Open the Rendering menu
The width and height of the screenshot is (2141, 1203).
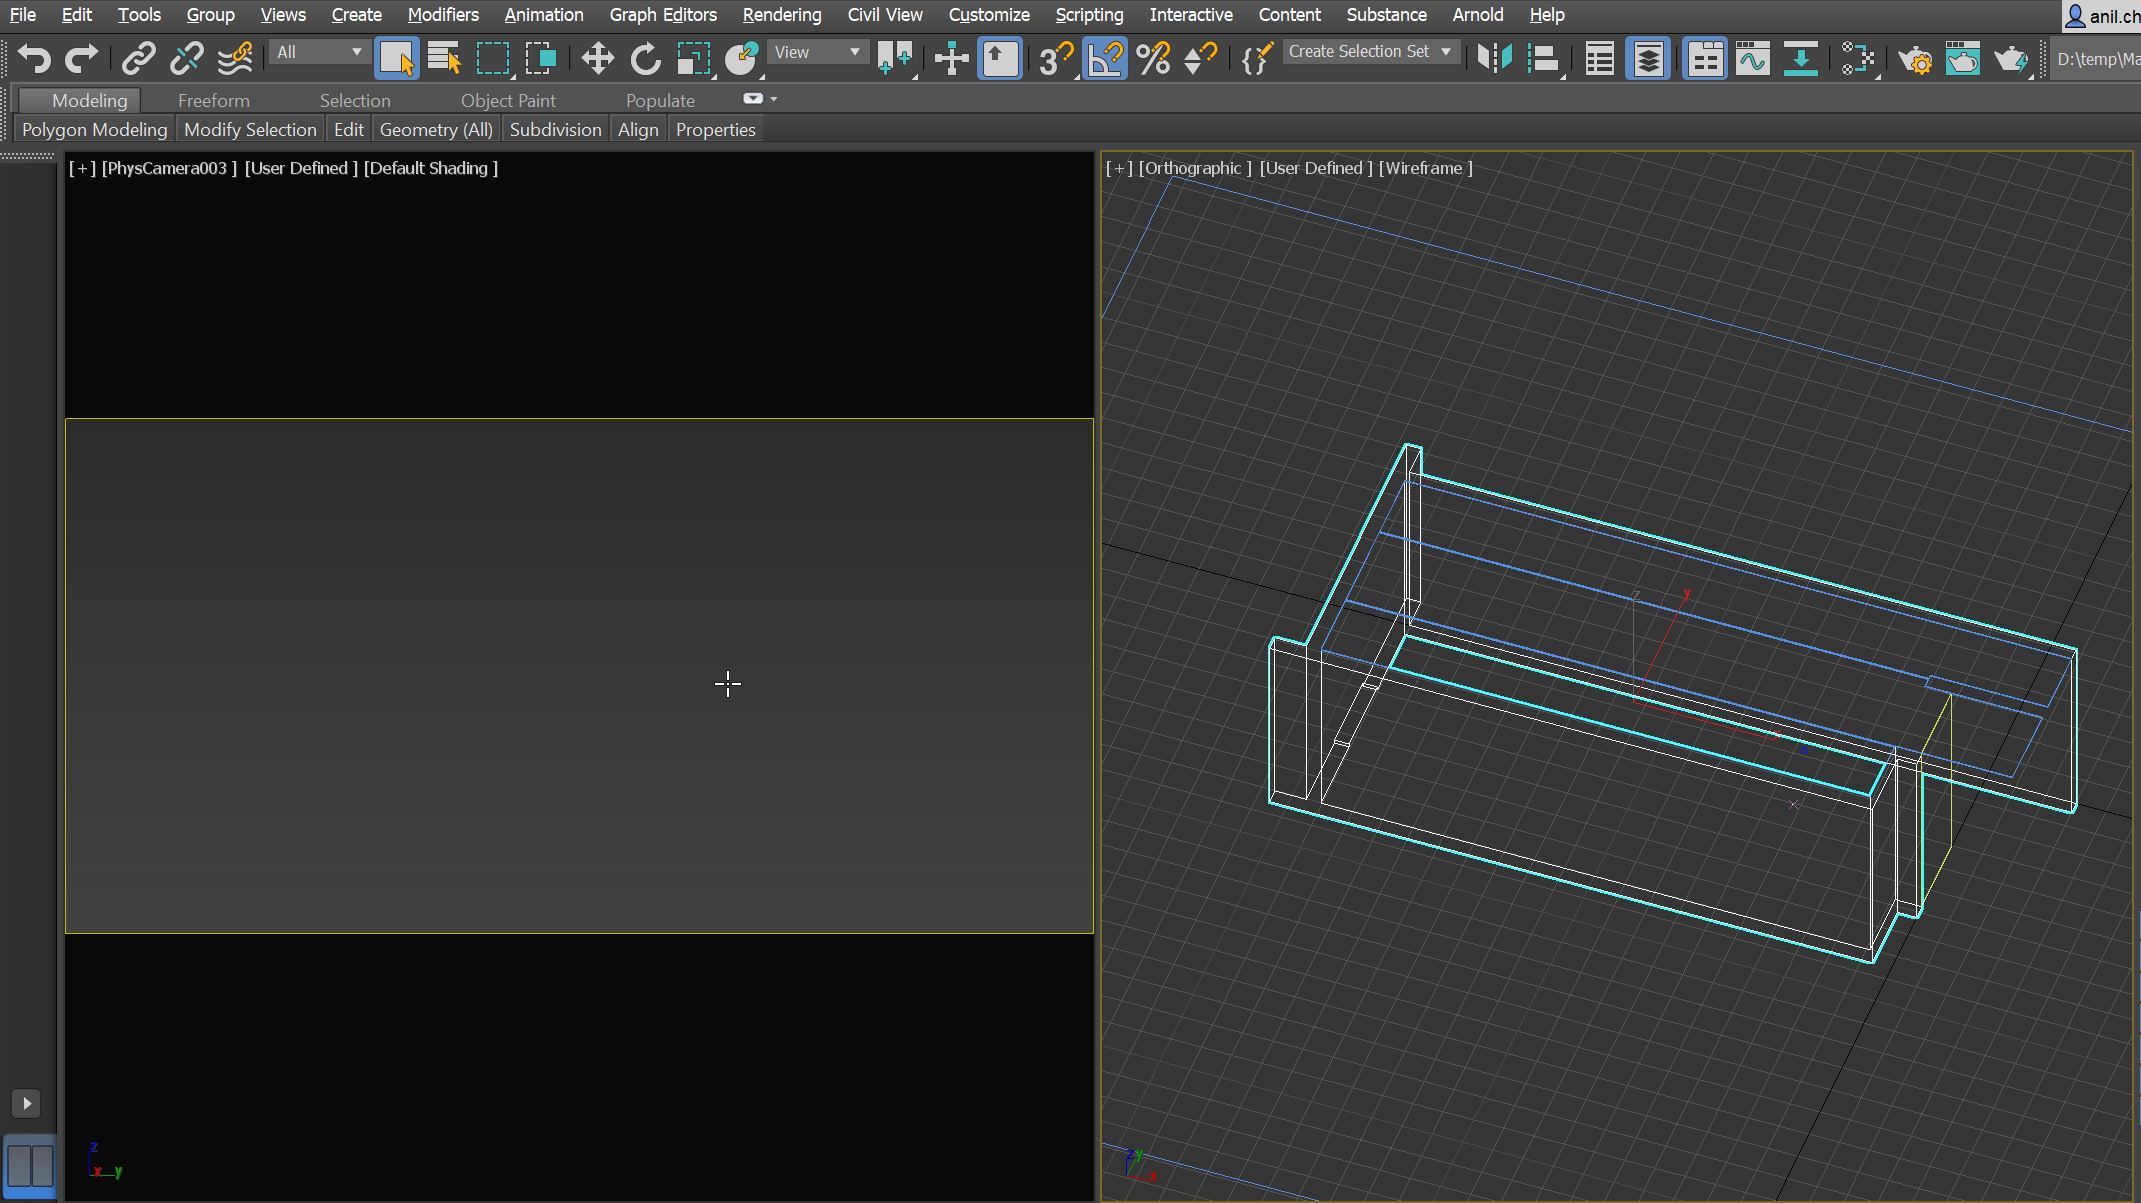[x=781, y=14]
